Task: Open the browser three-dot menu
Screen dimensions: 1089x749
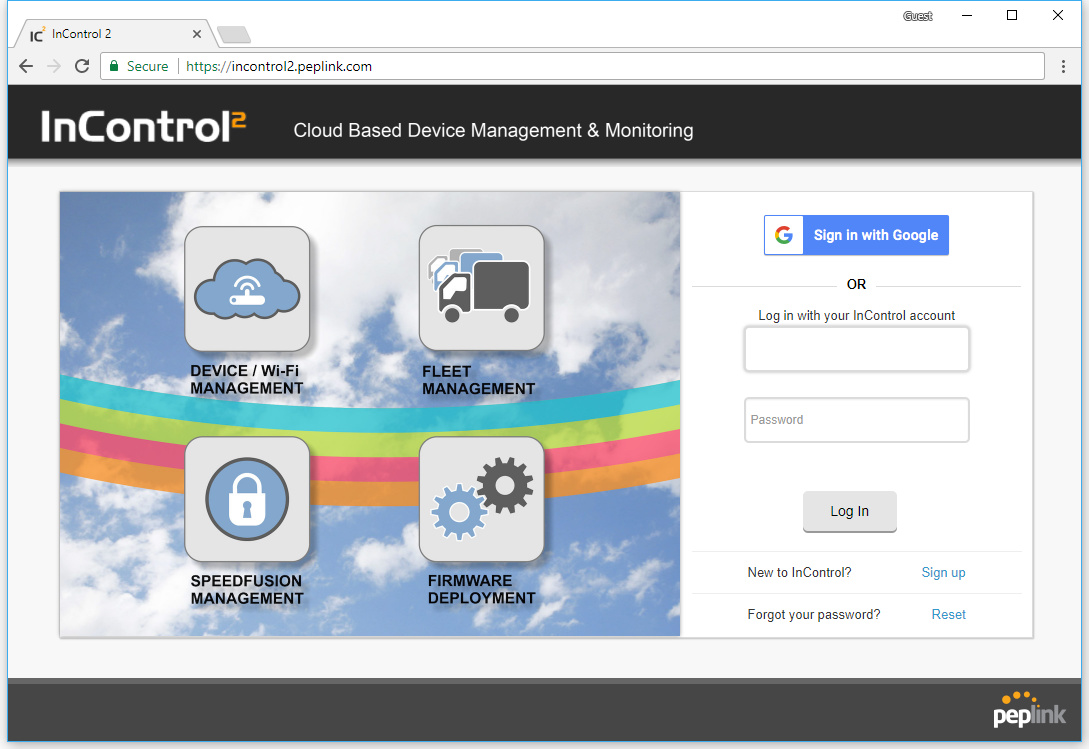Action: (1063, 66)
